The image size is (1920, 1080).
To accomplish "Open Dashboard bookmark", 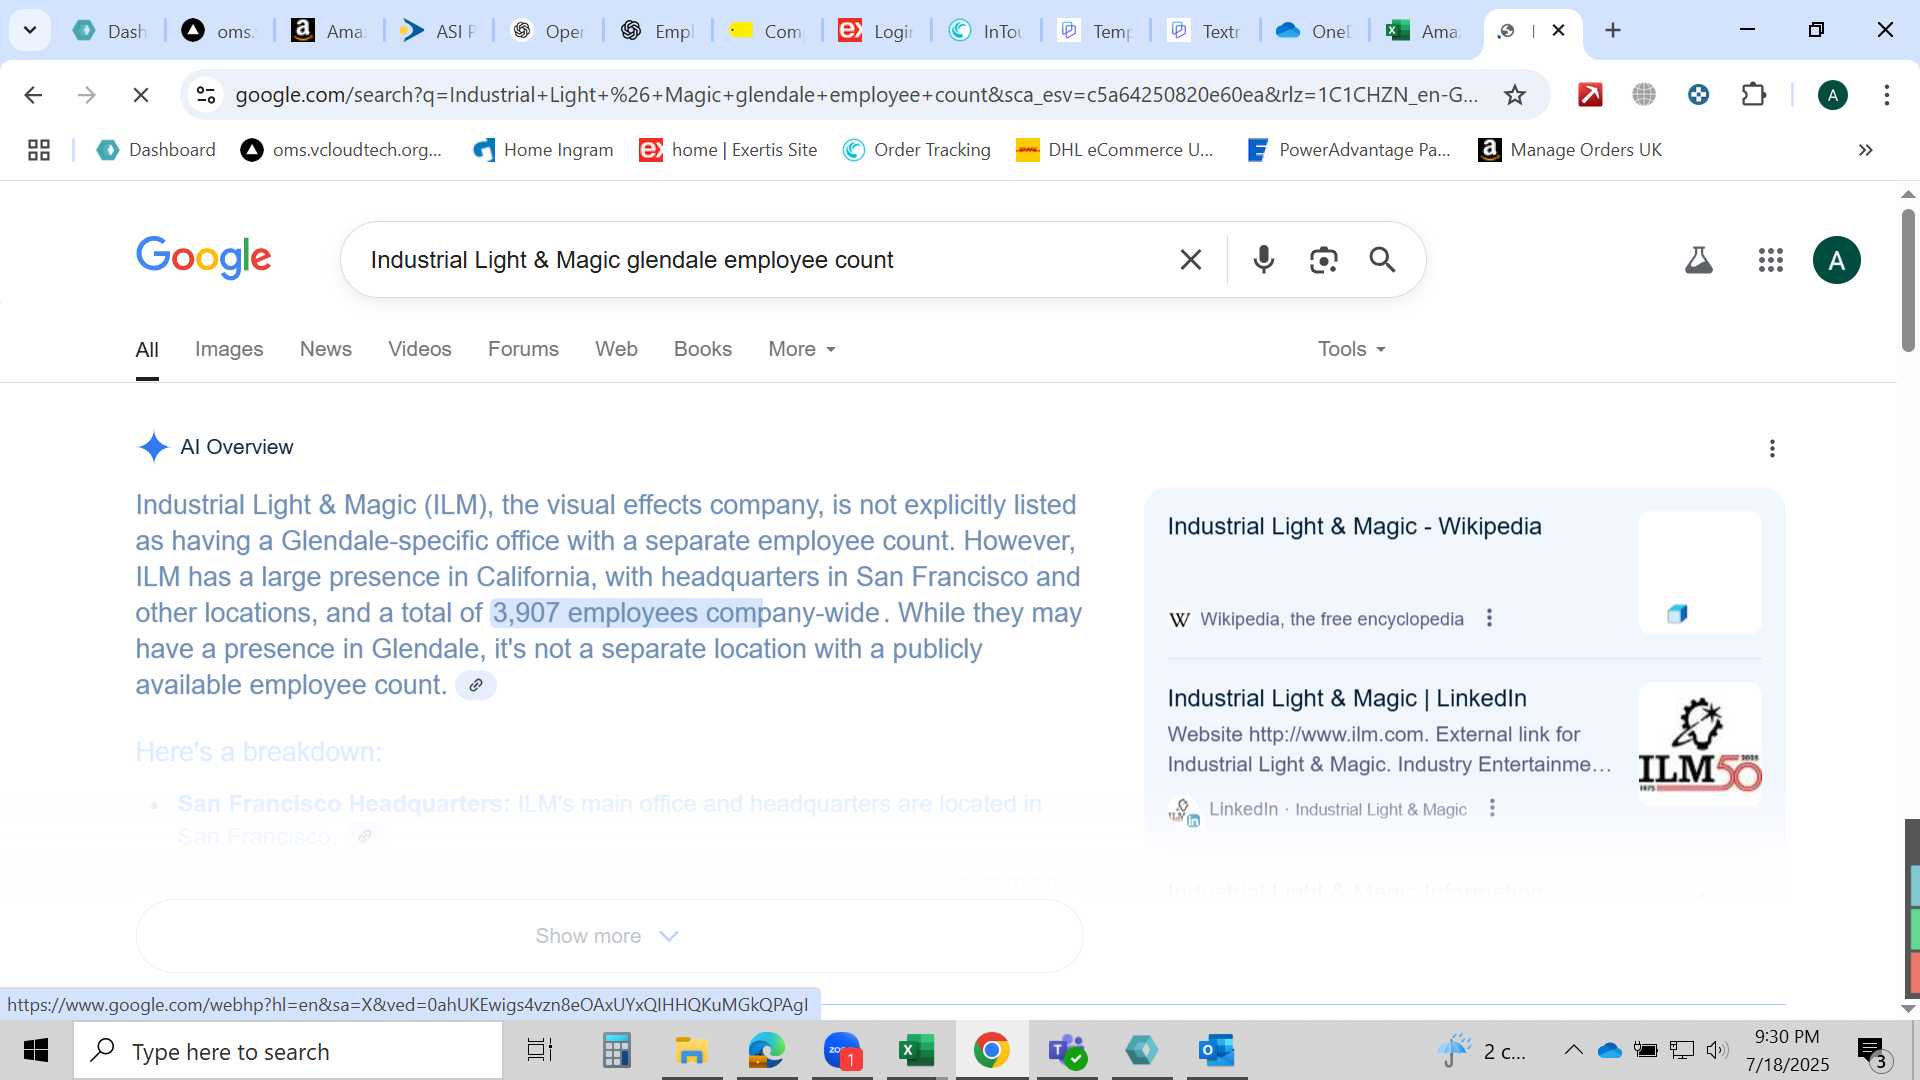I will [156, 150].
